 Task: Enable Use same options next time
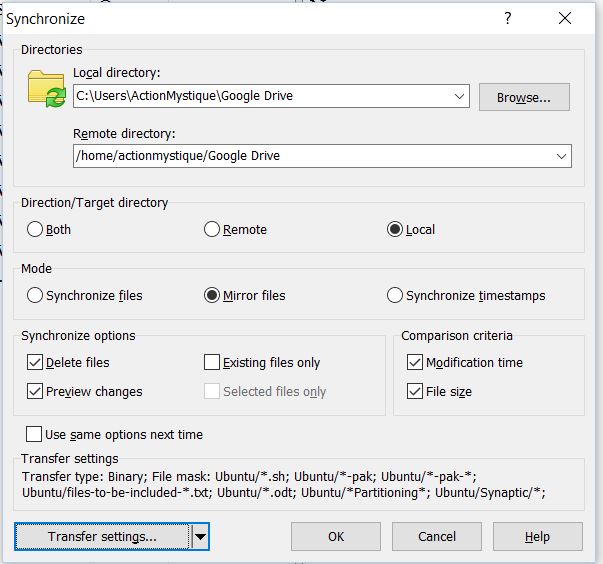[x=36, y=434]
